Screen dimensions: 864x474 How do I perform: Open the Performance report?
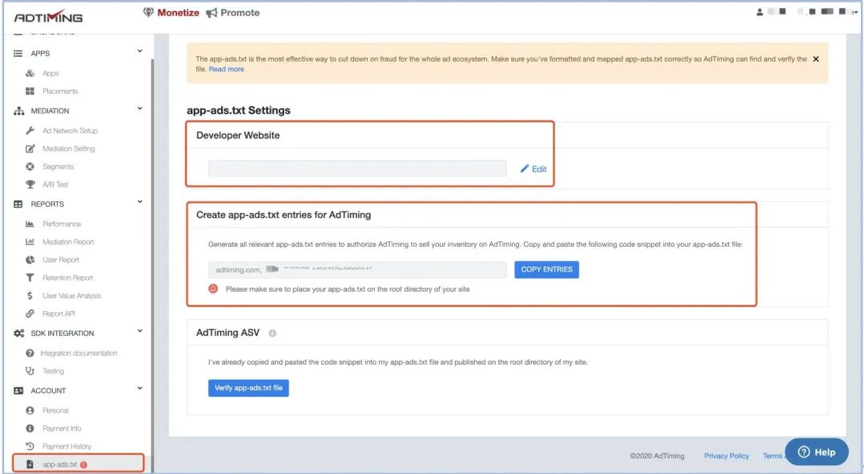tap(62, 224)
